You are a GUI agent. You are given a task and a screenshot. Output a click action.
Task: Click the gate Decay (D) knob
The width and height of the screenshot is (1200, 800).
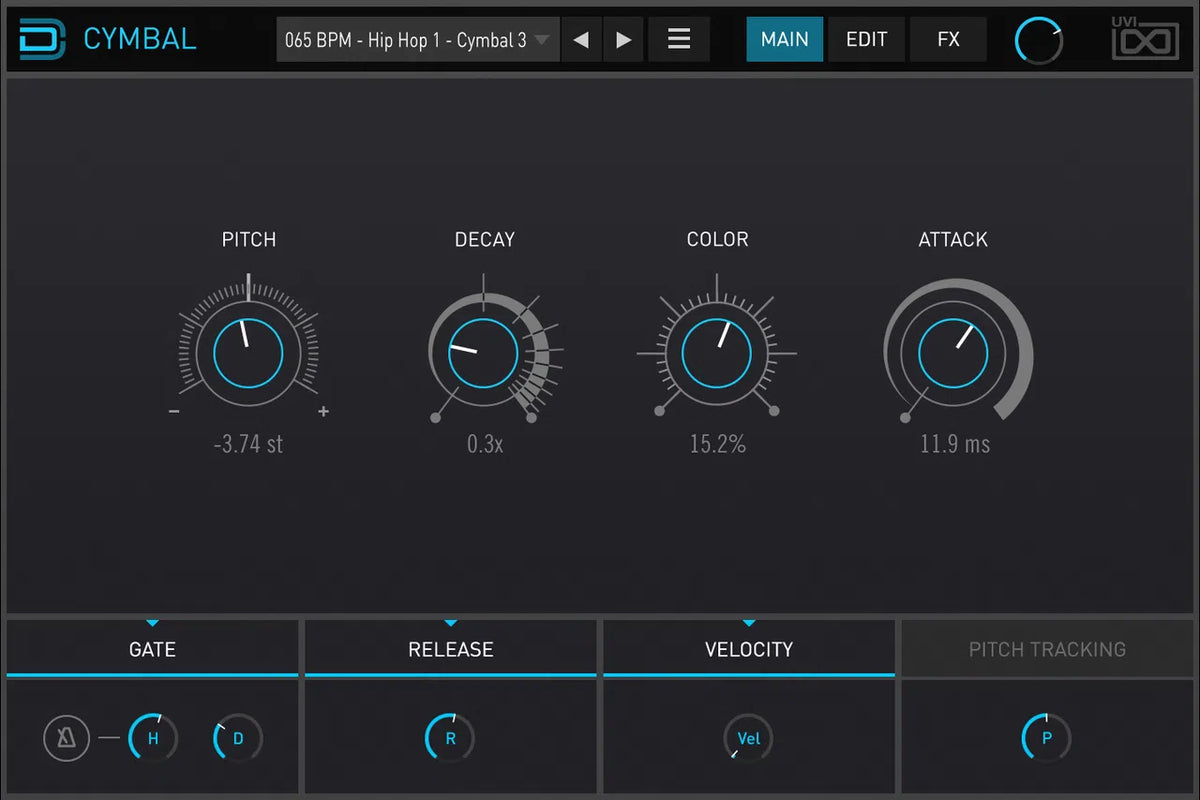pyautogui.click(x=238, y=740)
